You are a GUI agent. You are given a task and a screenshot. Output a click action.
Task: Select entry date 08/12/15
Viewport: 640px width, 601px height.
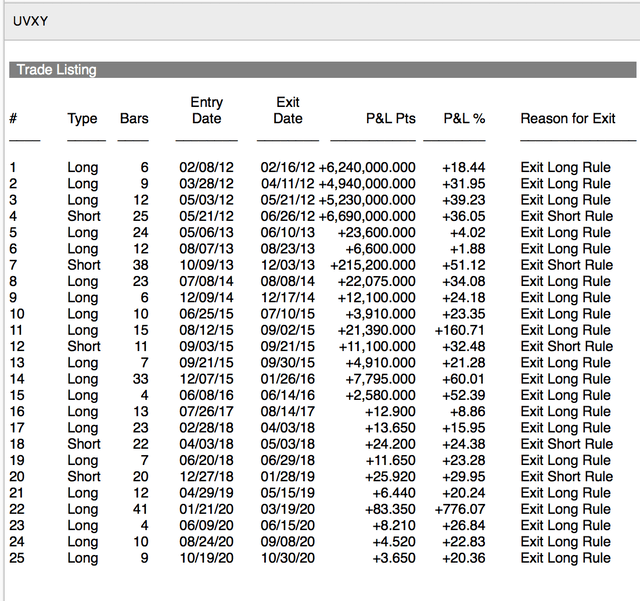point(207,330)
